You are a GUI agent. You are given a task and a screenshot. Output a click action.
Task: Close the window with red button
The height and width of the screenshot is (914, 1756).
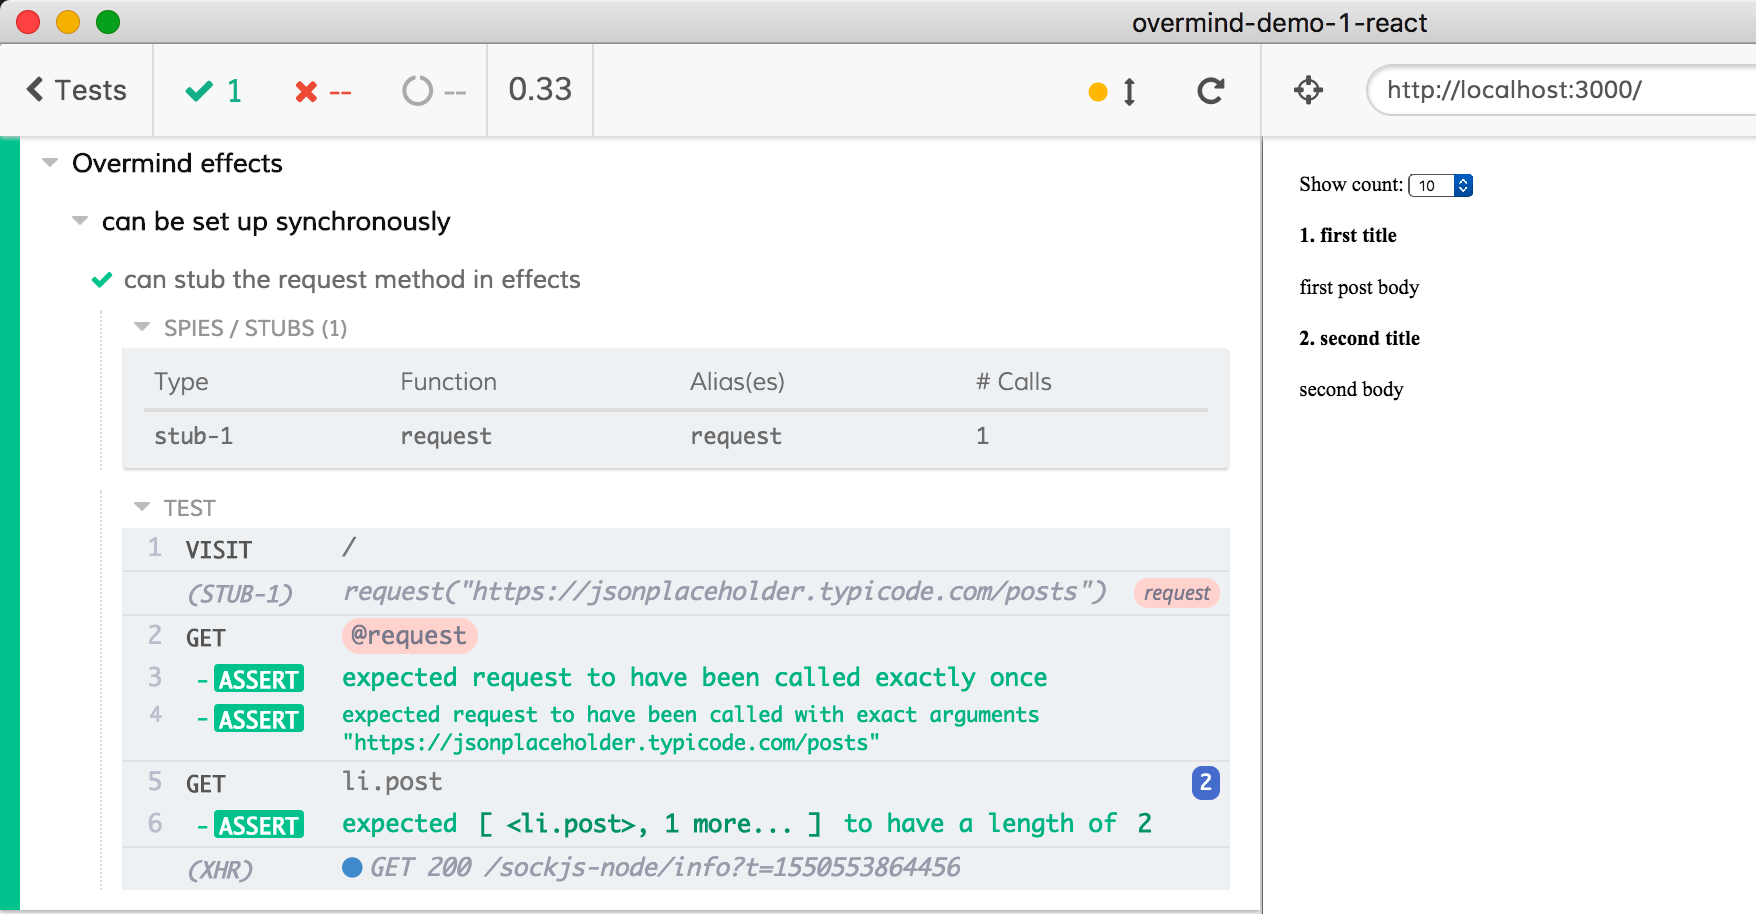[x=28, y=22]
